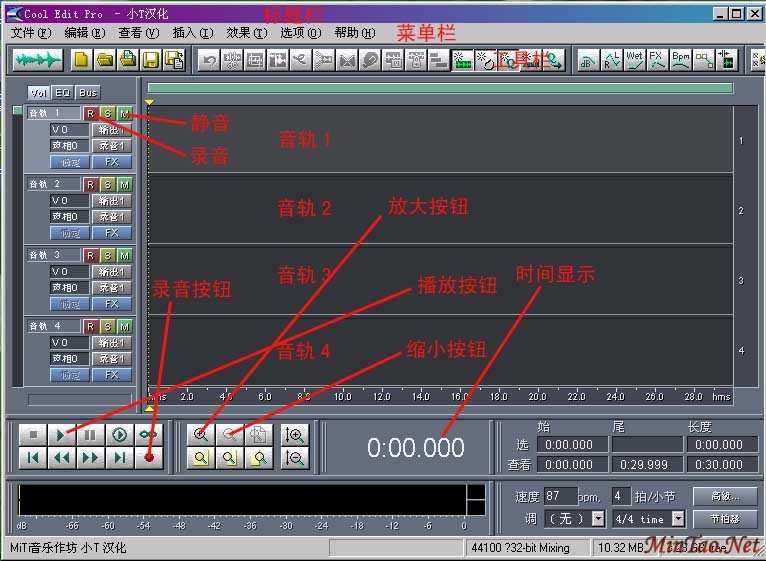This screenshot has width=766, height=561.
Task: Switch to the EQ tab
Action: 62,93
